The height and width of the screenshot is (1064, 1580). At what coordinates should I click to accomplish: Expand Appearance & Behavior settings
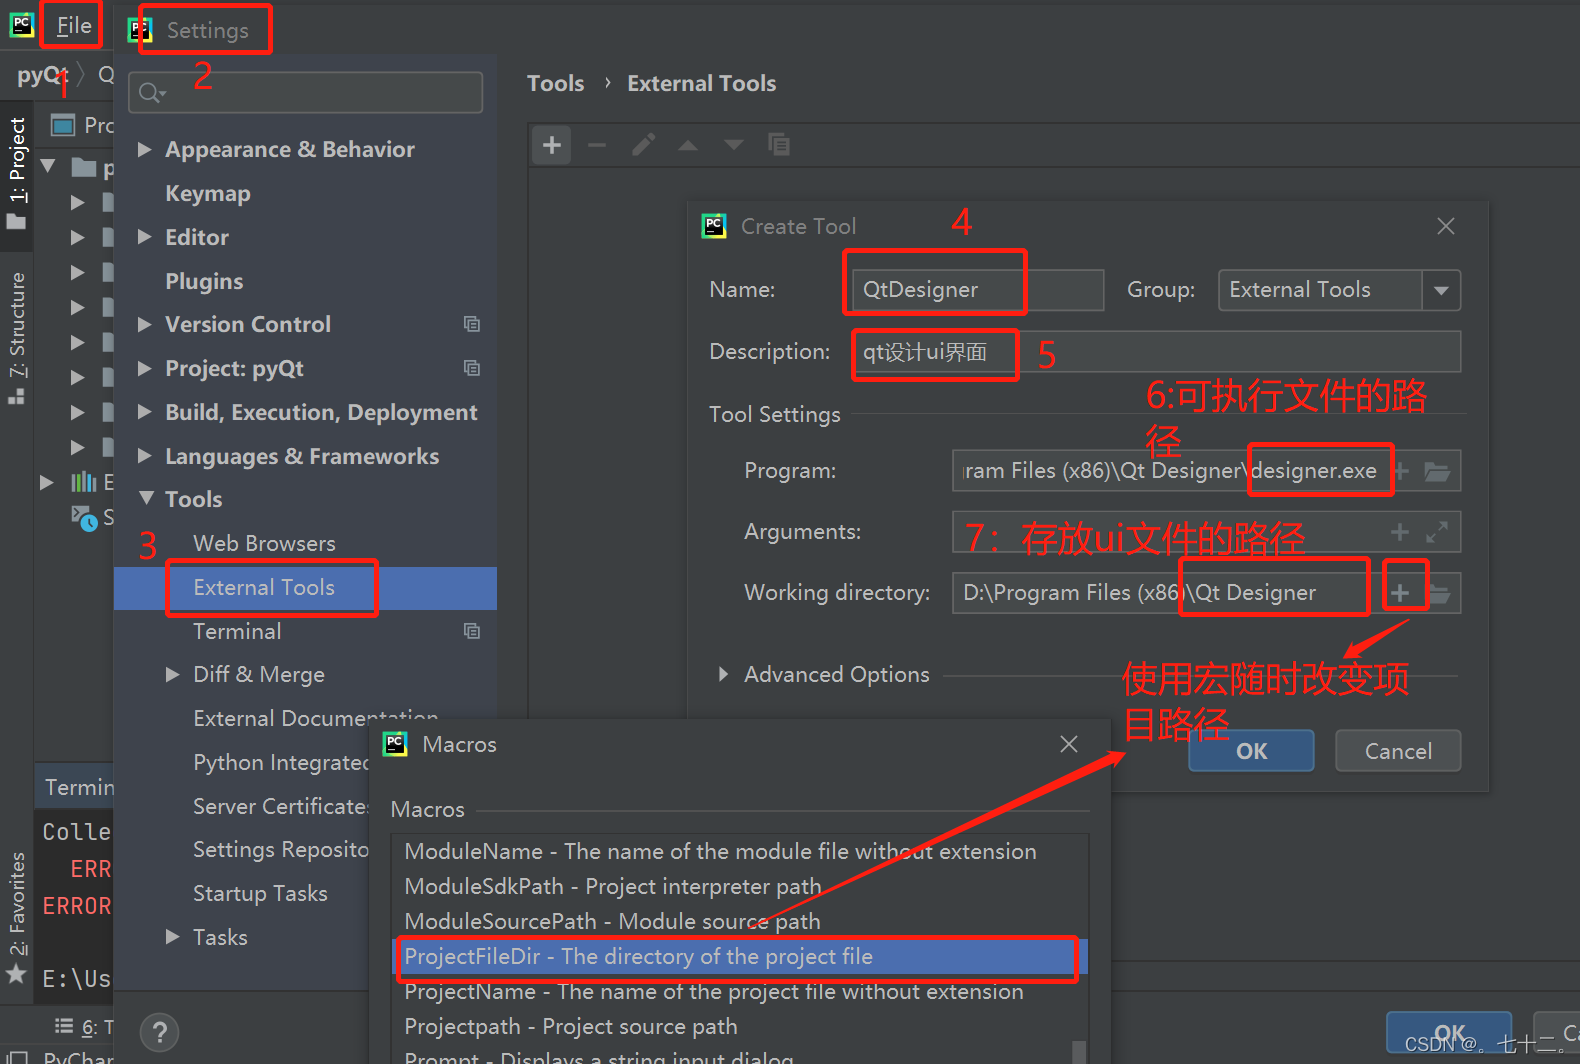coord(145,149)
